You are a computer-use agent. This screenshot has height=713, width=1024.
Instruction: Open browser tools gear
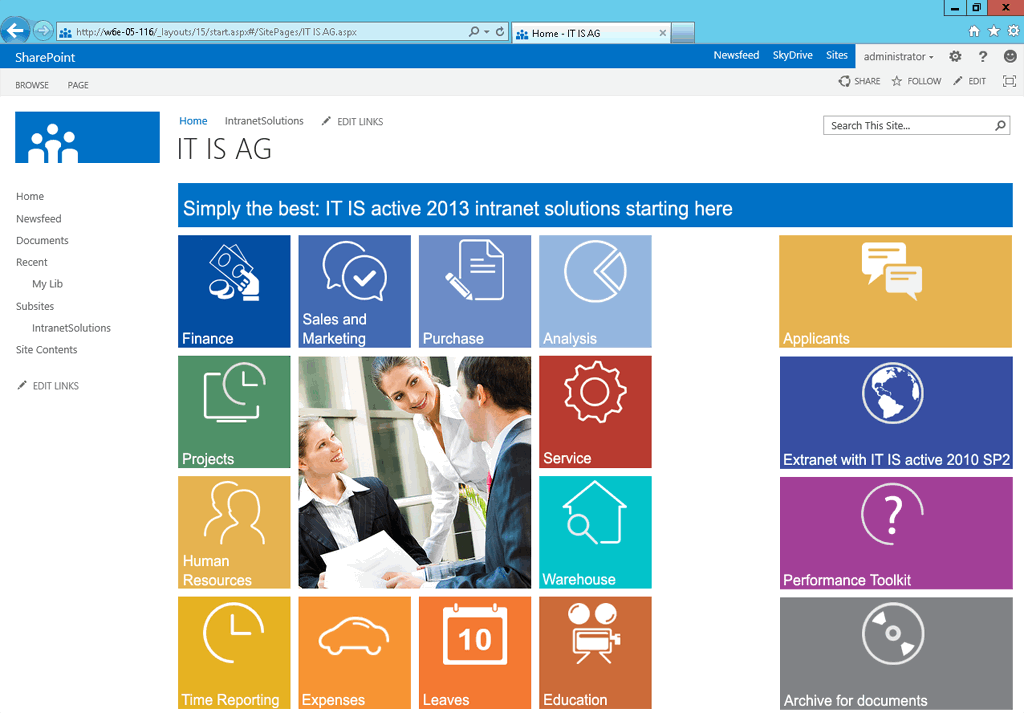point(1013,31)
